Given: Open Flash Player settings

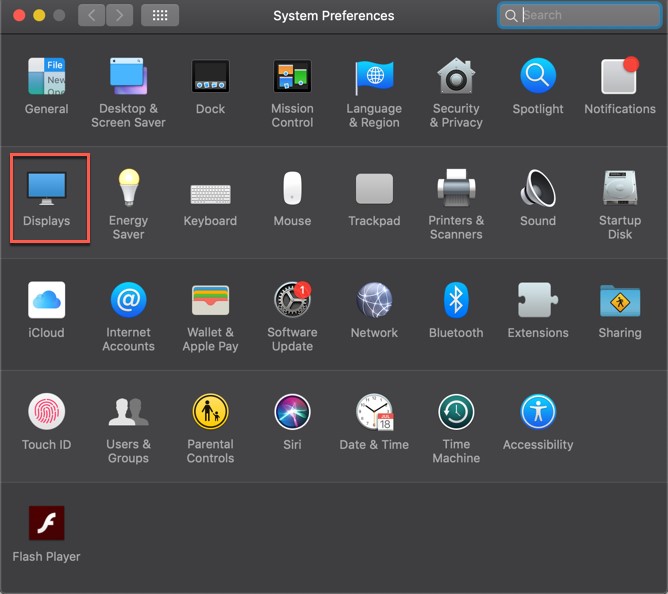Looking at the screenshot, I should coord(46,534).
